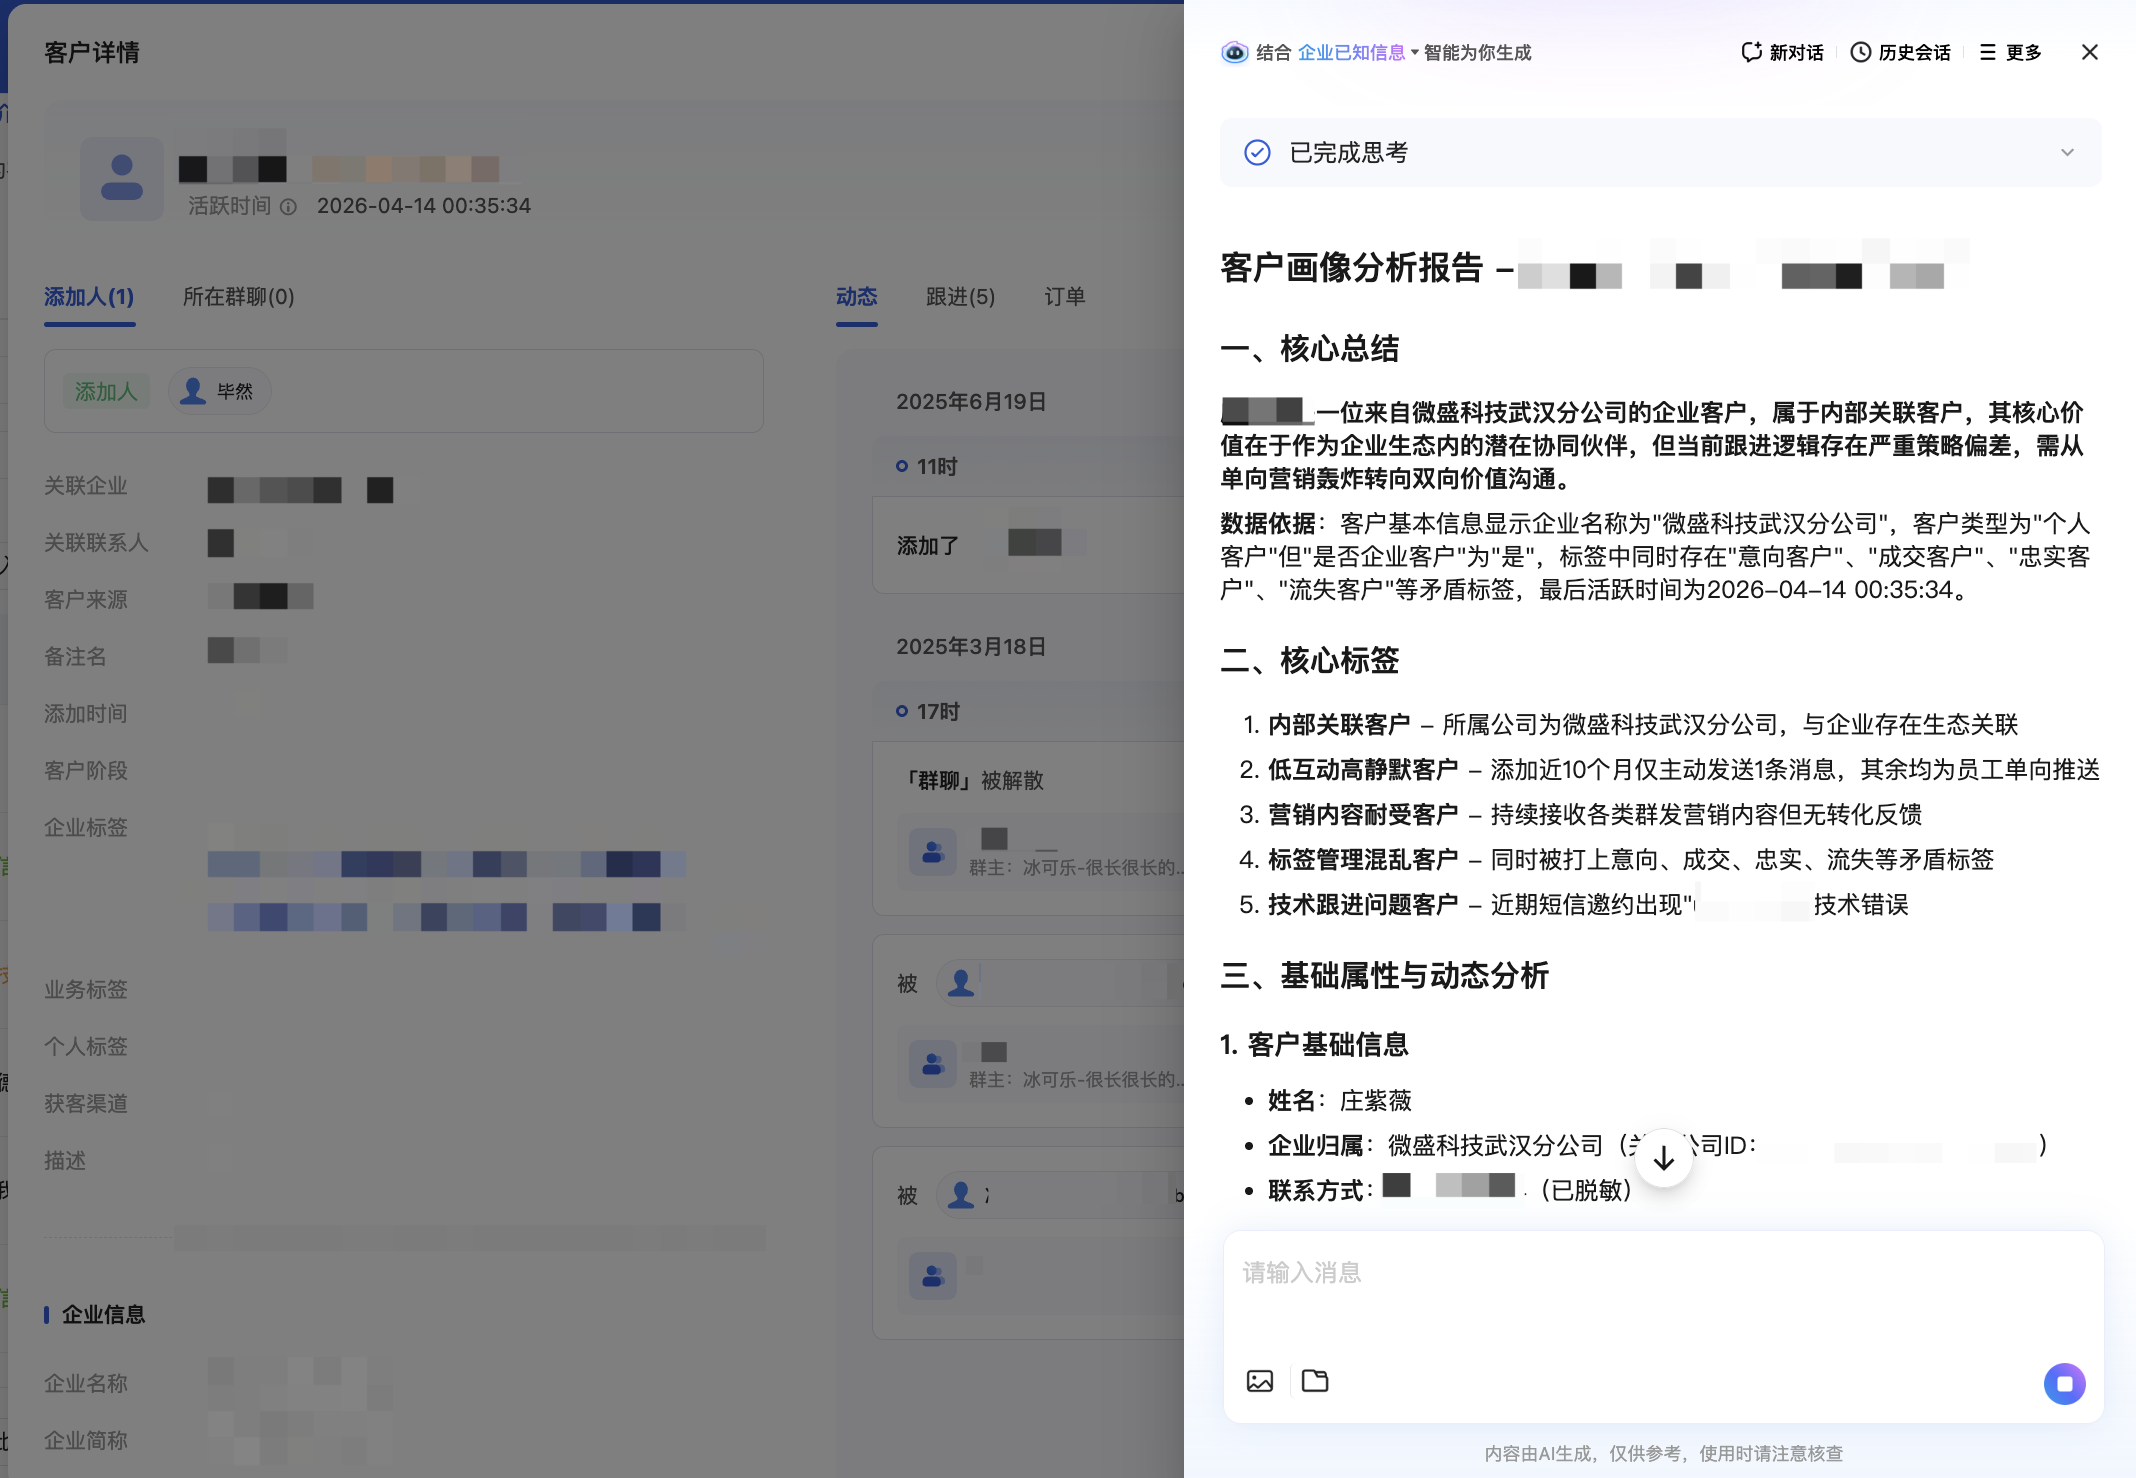2136x1478 pixels.
Task: Switch to 所在群聊(0) tab
Action: point(238,296)
